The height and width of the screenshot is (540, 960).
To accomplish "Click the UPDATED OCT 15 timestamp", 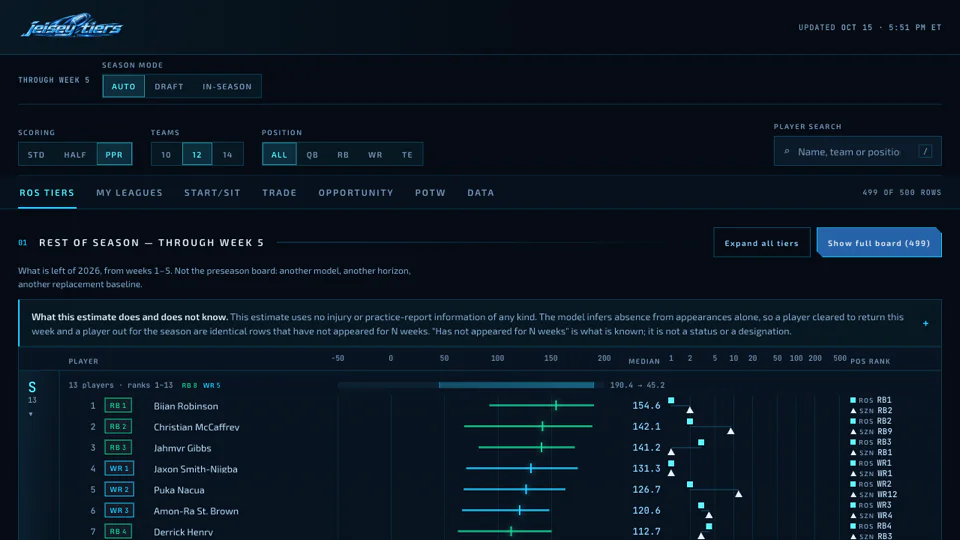I will tap(870, 27).
